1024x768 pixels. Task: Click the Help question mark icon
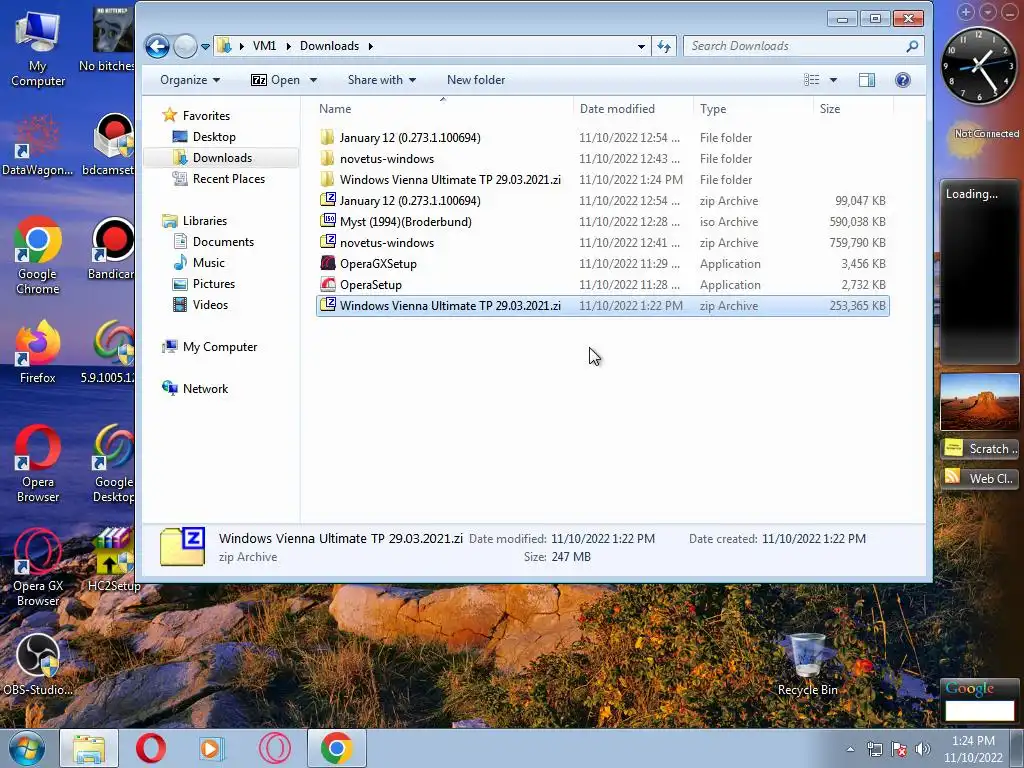coord(903,80)
